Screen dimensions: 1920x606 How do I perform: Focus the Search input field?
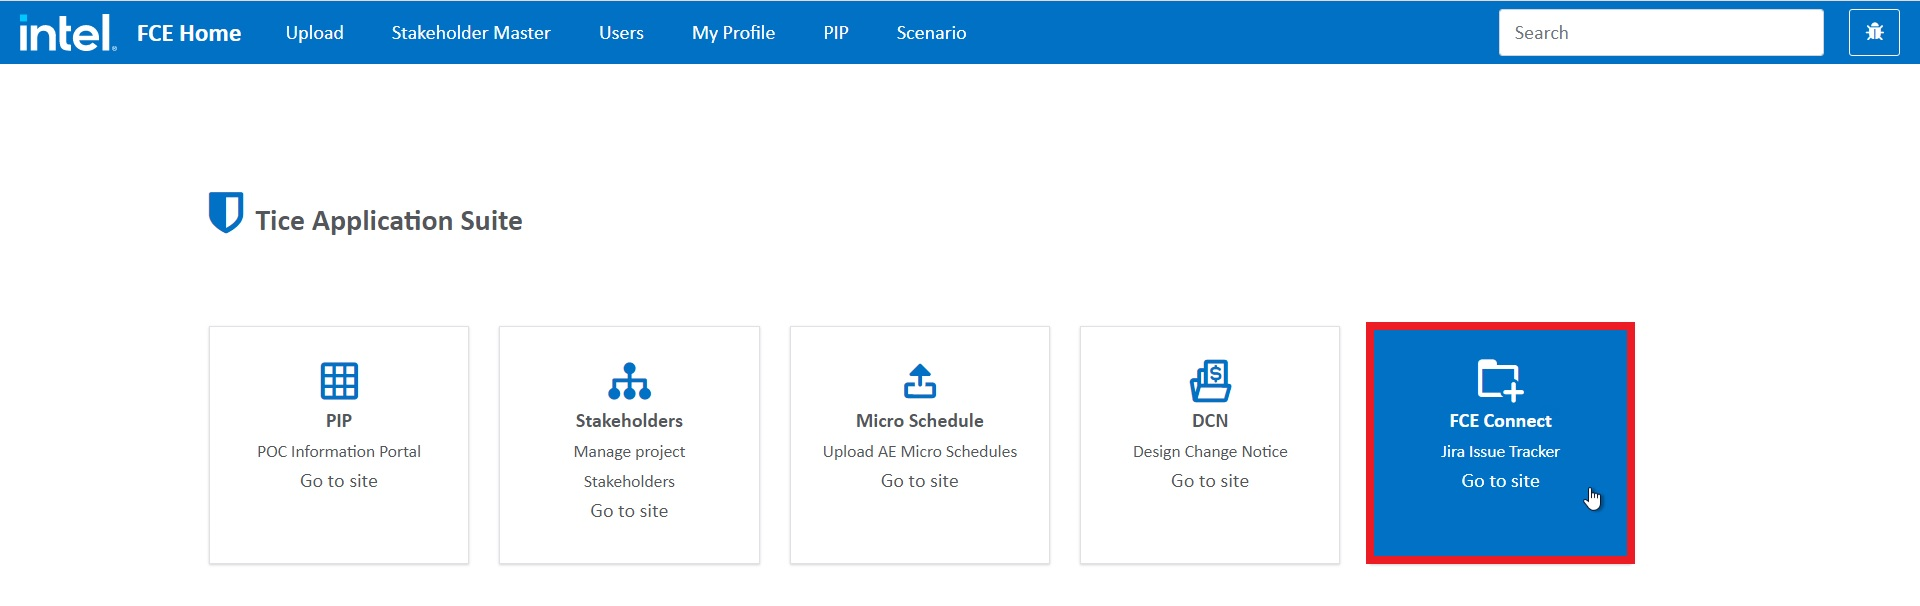[1660, 33]
